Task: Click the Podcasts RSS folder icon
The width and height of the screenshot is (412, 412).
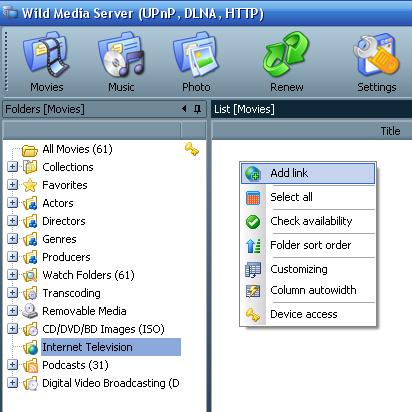Action: [x=30, y=365]
